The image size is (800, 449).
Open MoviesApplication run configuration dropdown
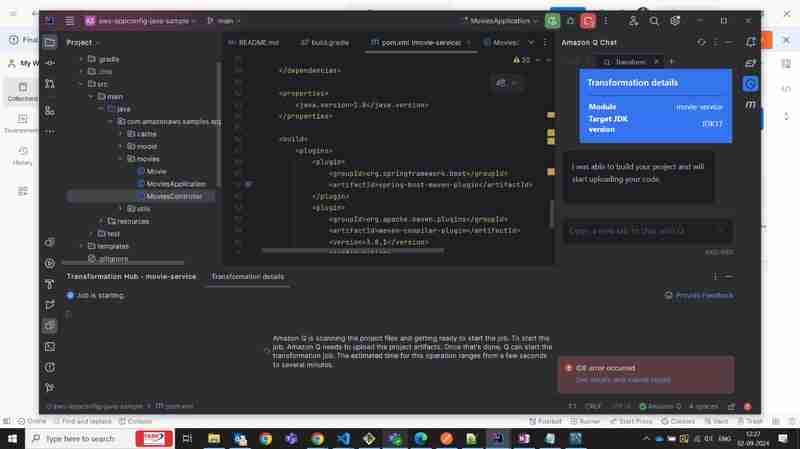click(500, 21)
